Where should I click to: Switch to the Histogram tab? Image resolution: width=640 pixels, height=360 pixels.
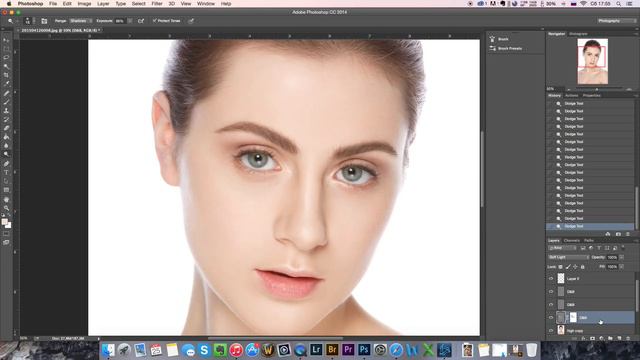tap(578, 34)
